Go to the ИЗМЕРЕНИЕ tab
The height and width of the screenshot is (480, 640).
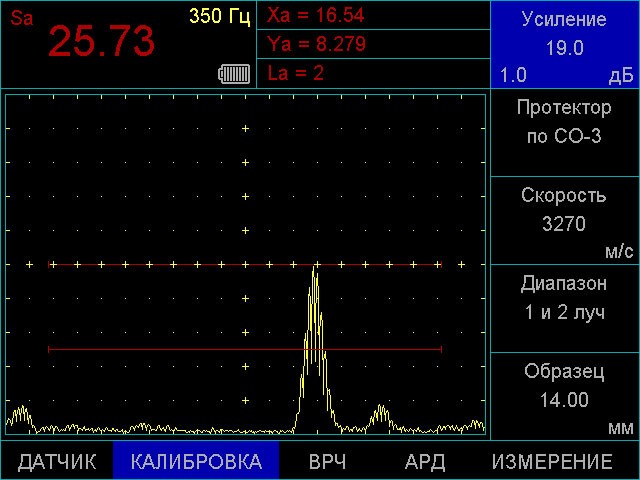point(552,462)
